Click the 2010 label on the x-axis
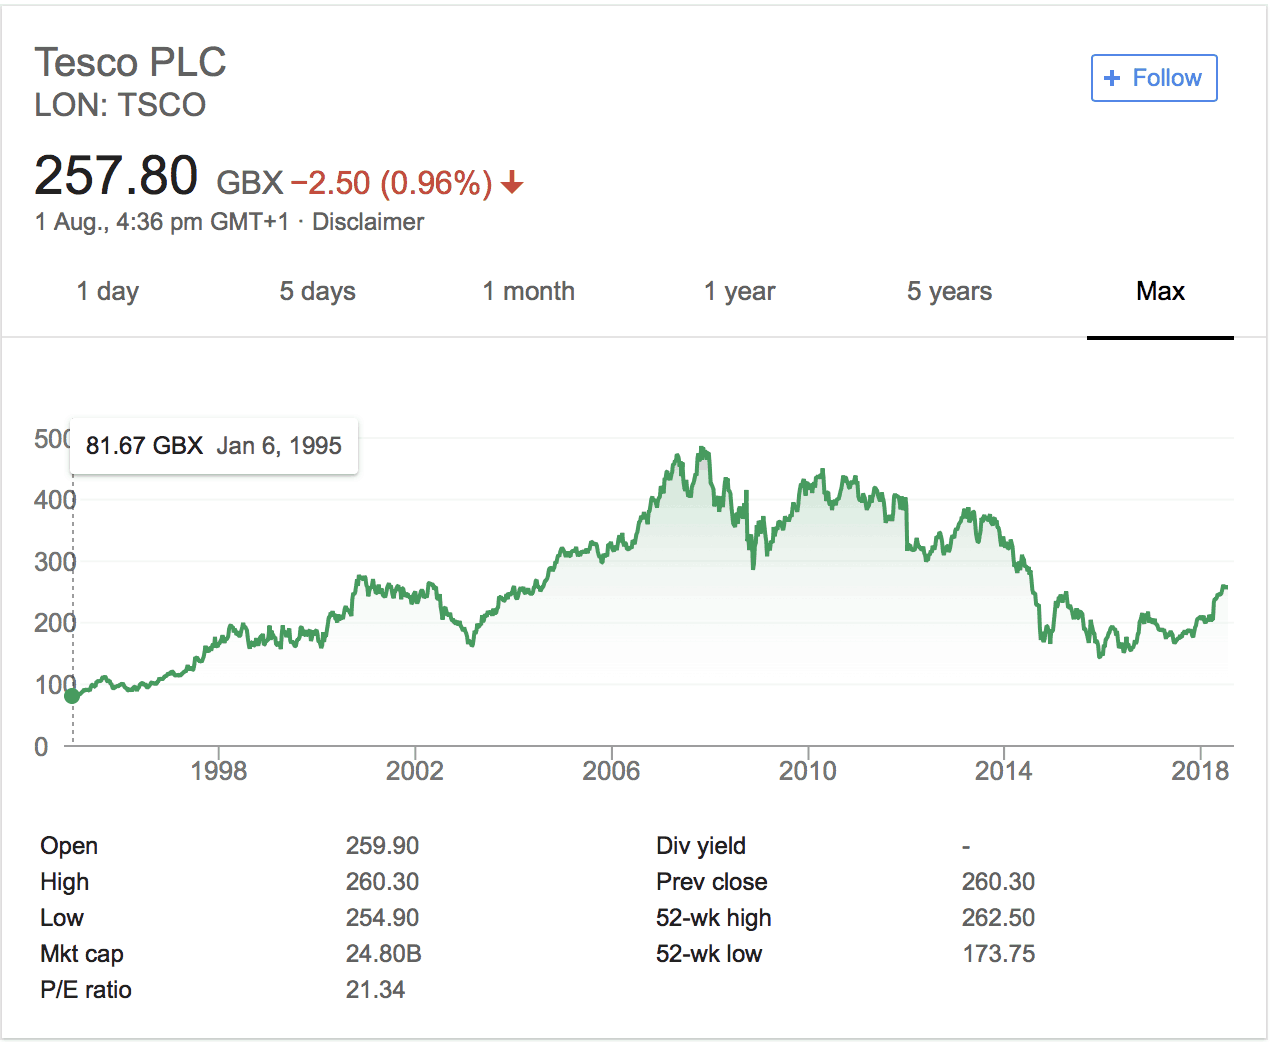This screenshot has height=1042, width=1270. (807, 771)
